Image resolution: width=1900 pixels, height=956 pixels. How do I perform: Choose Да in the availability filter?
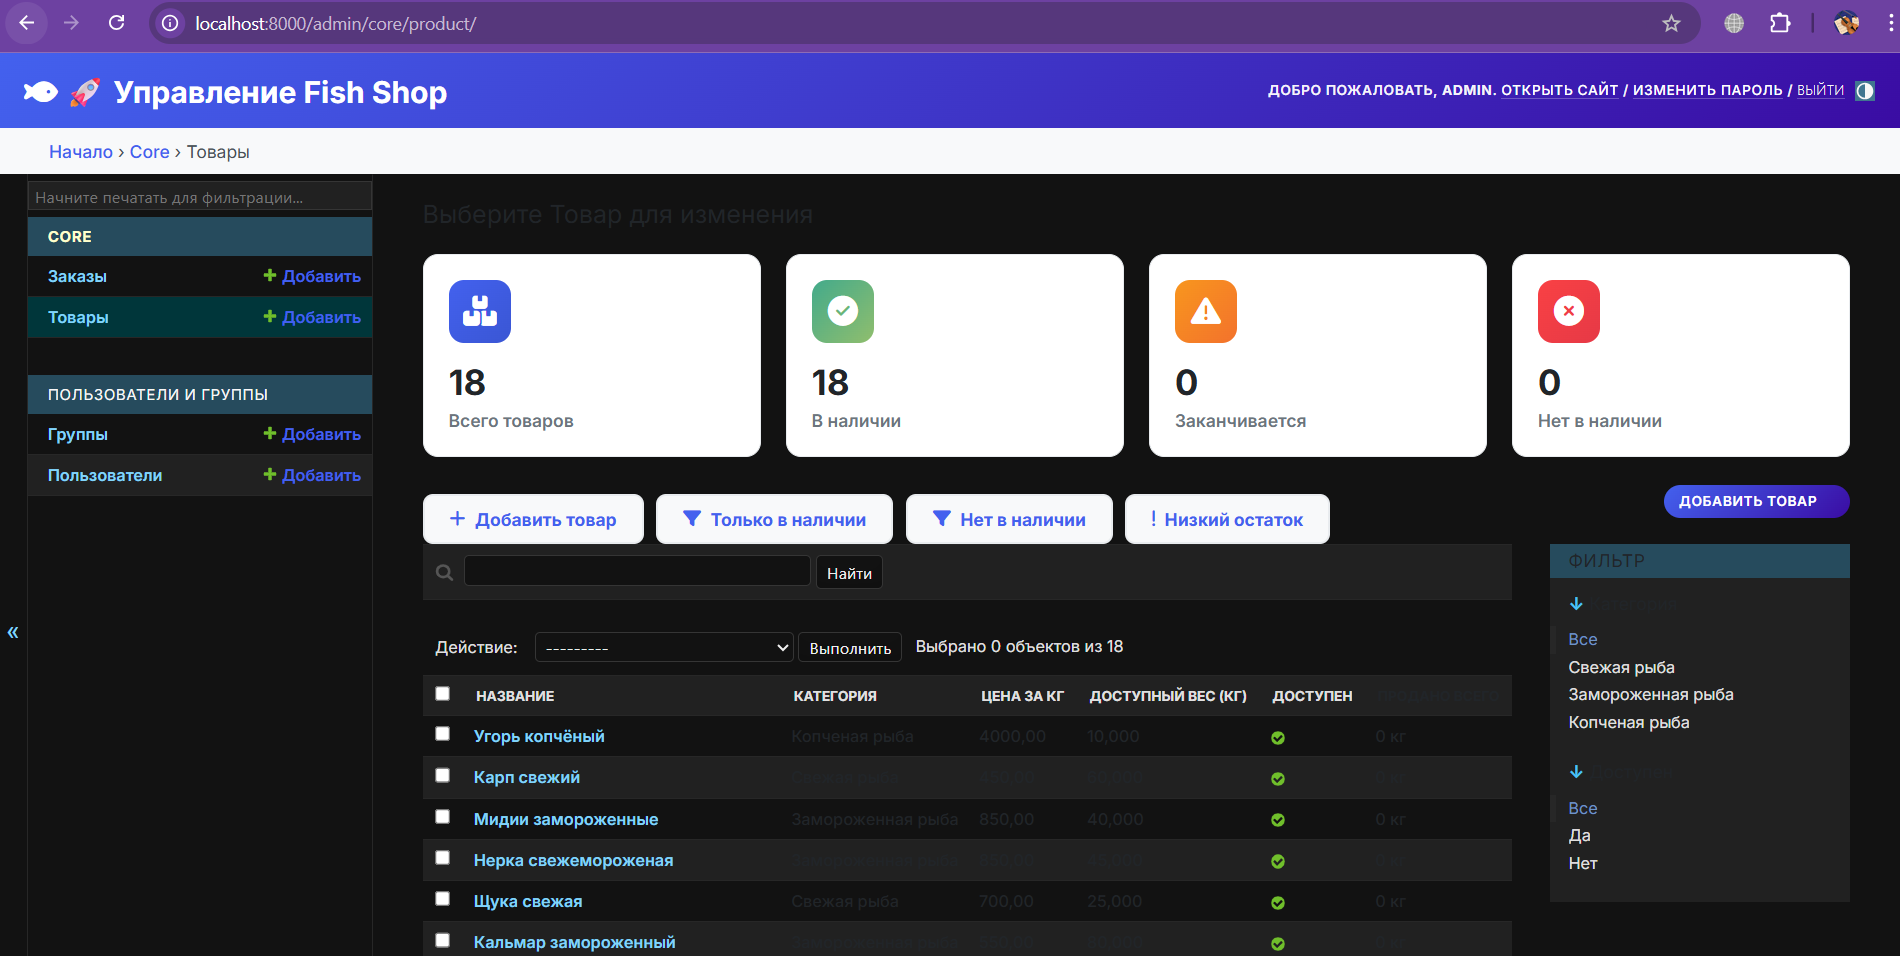1579,835
